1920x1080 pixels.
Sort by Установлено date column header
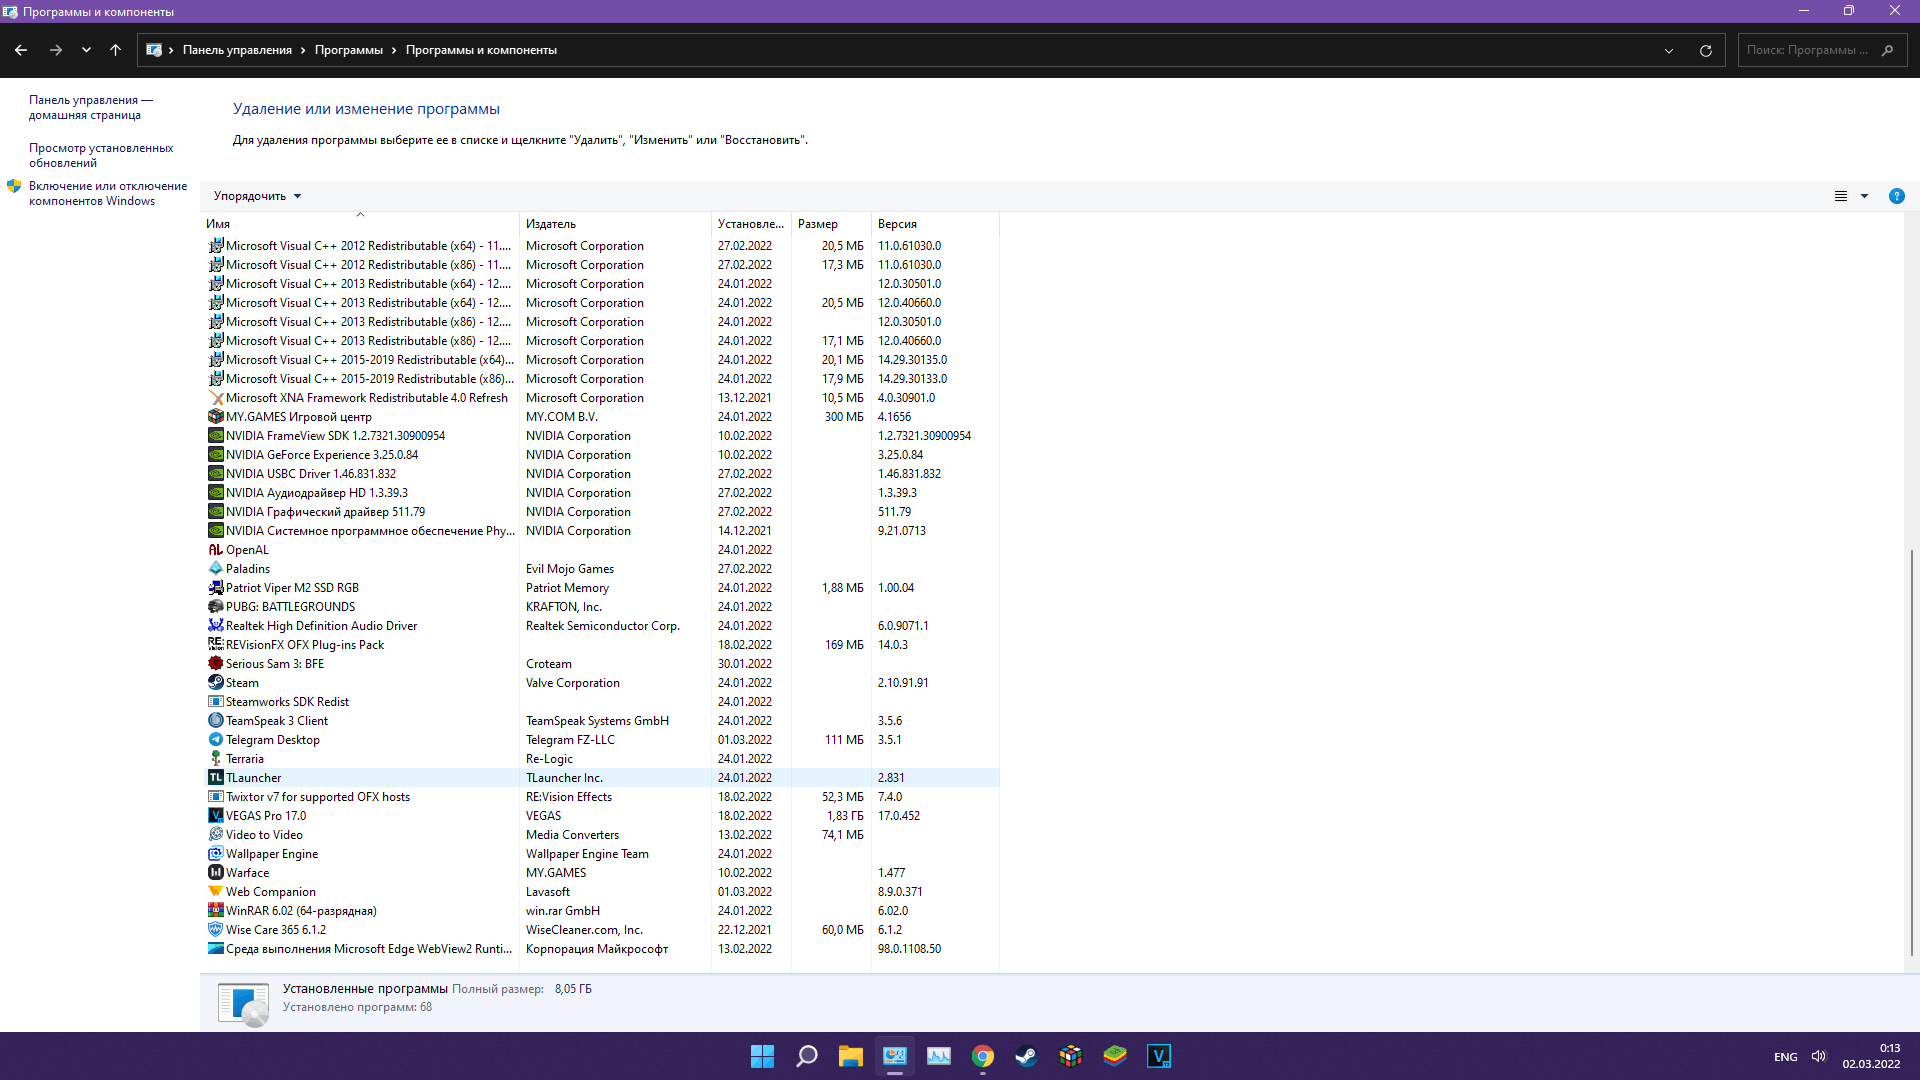click(x=751, y=224)
